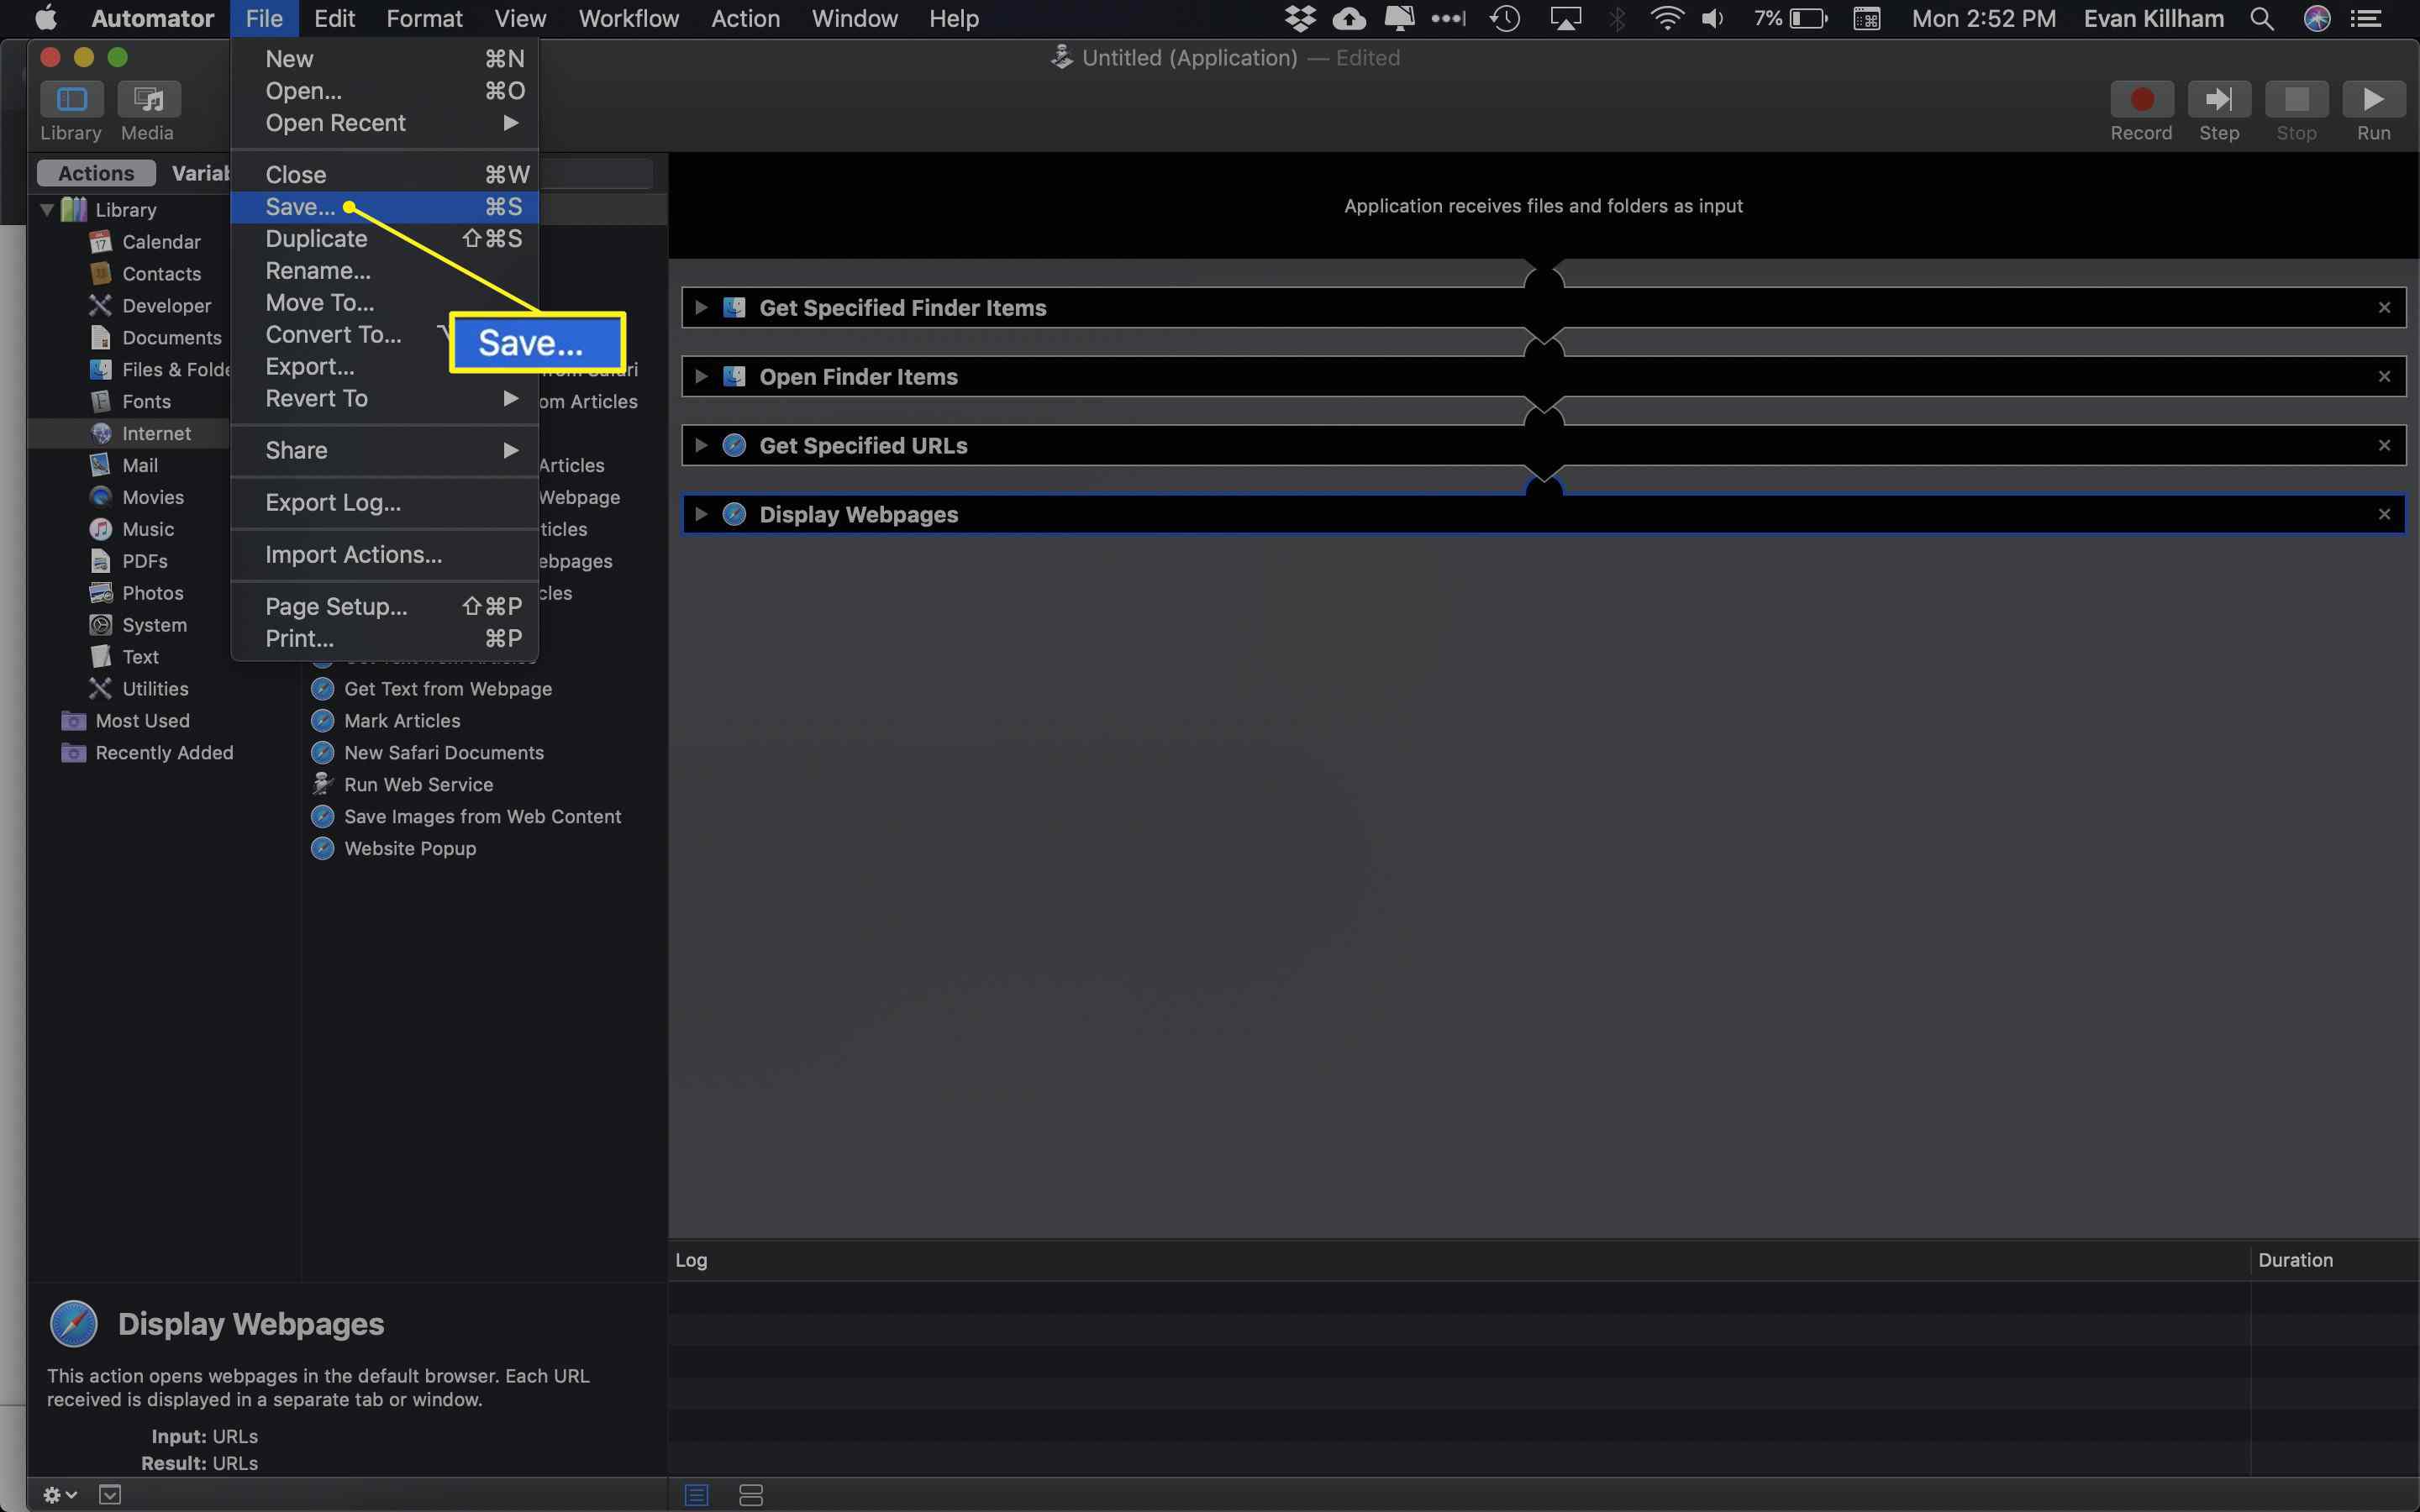The height and width of the screenshot is (1512, 2420).
Task: Choose Page Setup… menu item
Action: coord(385,607)
